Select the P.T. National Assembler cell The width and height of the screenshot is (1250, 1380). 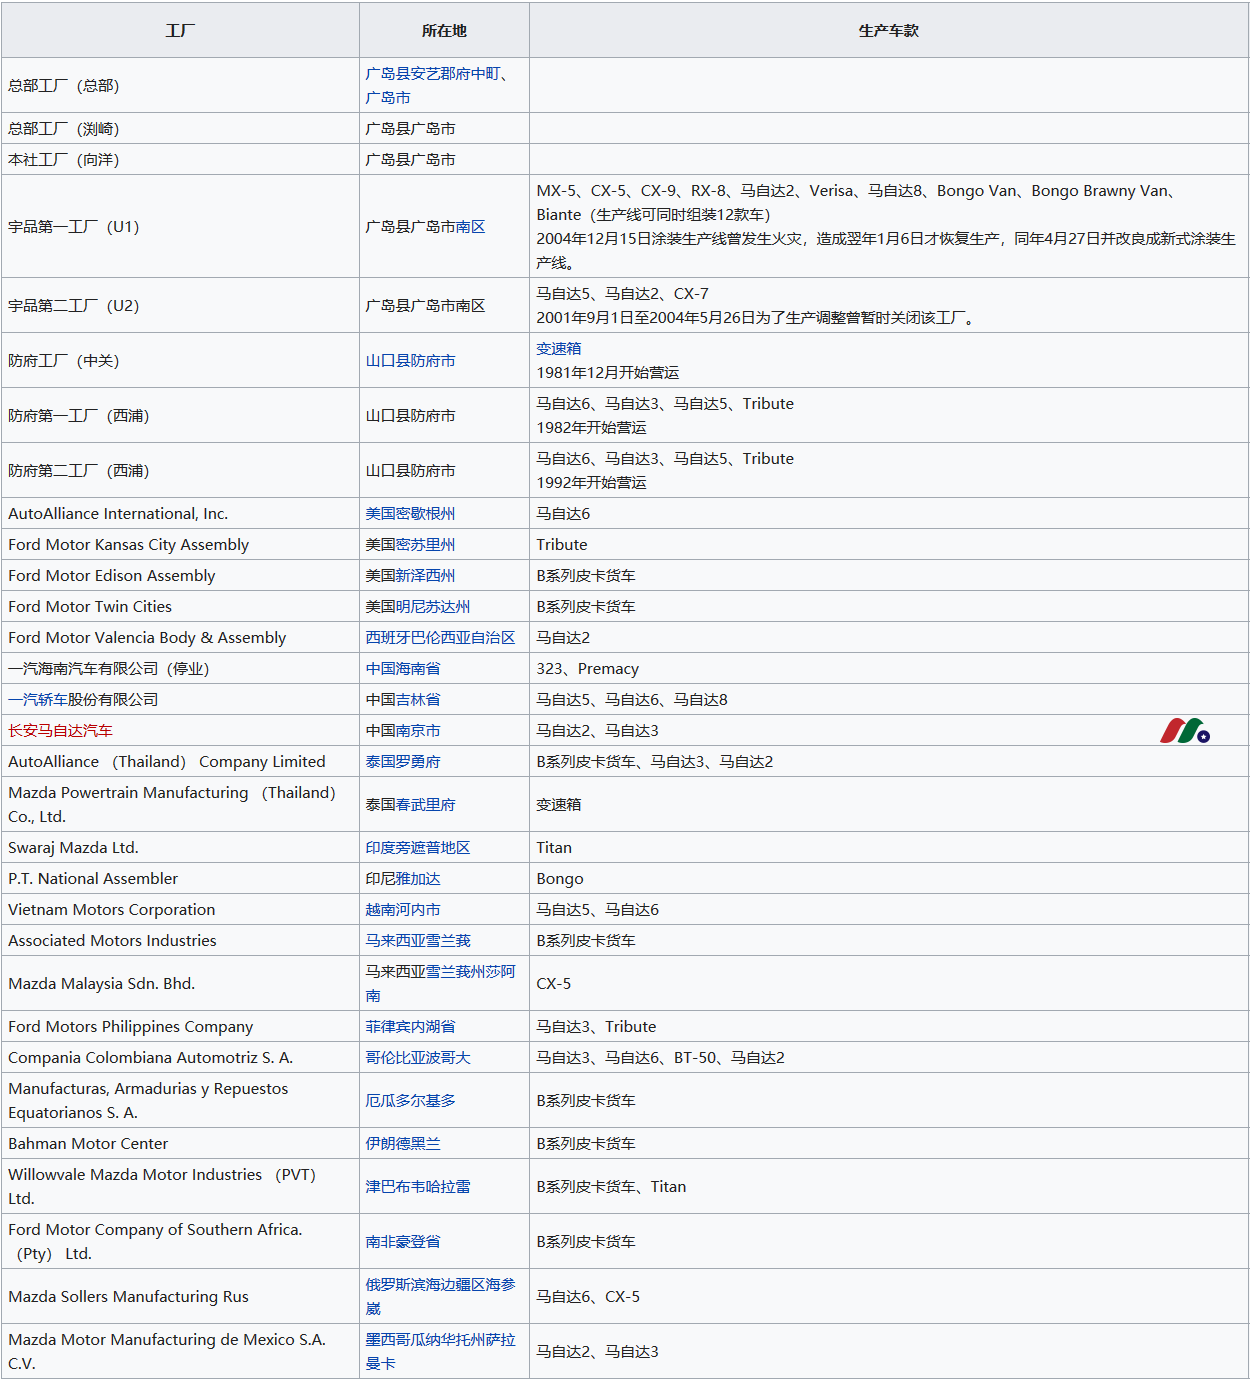(x=180, y=879)
